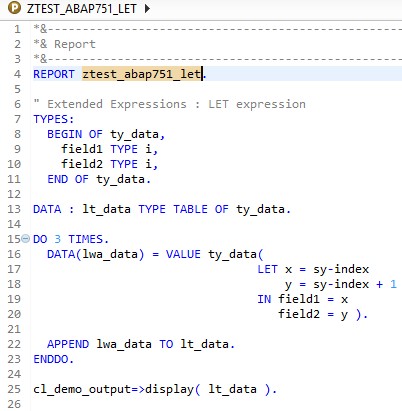
Task: Click the DO keyword on line 15
Action: pyautogui.click(x=40, y=239)
